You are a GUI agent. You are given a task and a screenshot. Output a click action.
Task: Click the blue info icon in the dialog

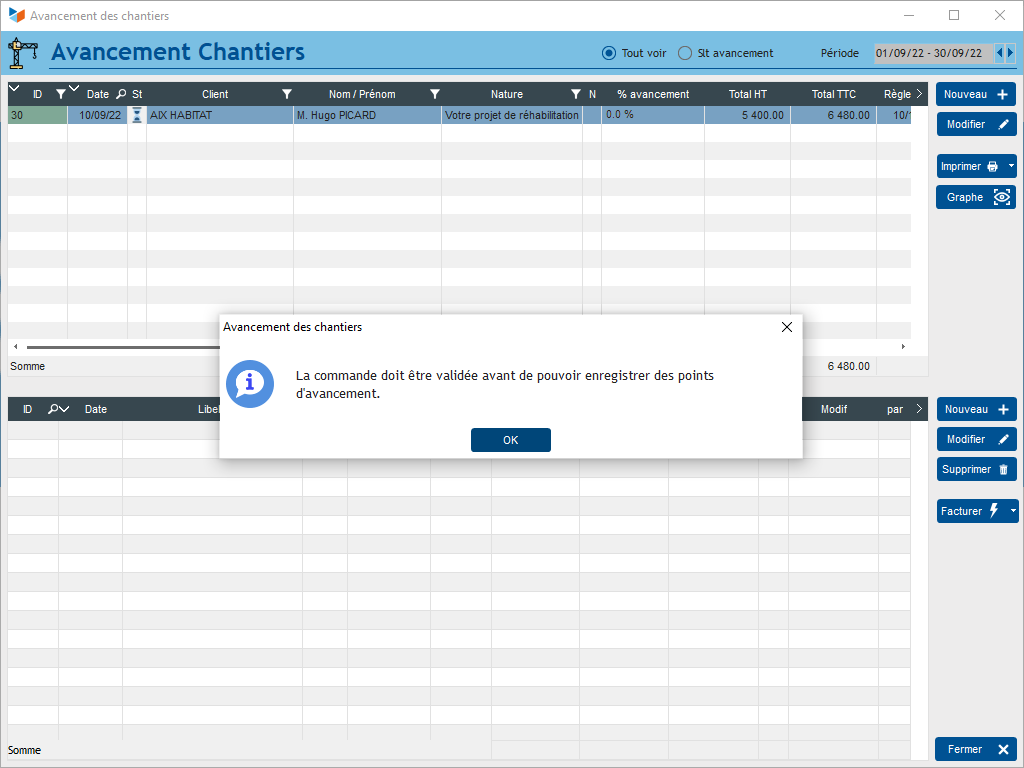[249, 384]
